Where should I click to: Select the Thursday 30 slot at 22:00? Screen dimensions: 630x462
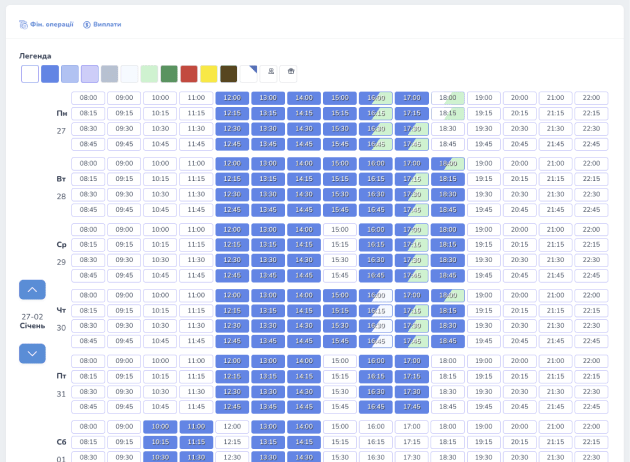[x=591, y=295]
